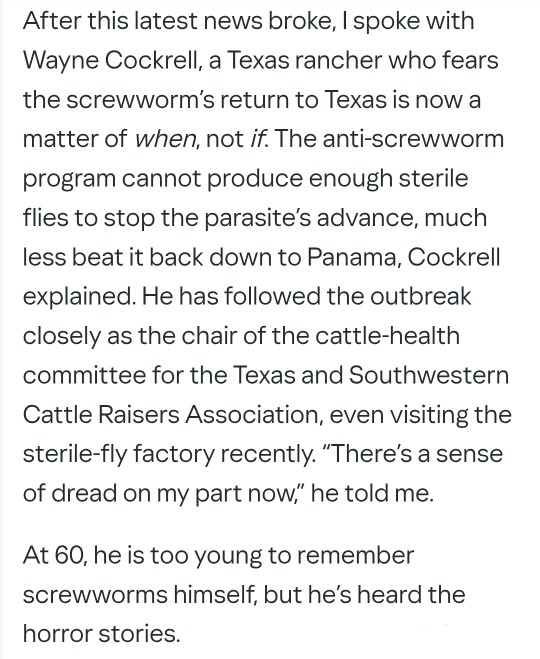Click the phrase "he told me"
Viewport: 540px width, 659px height.
(x=372, y=493)
